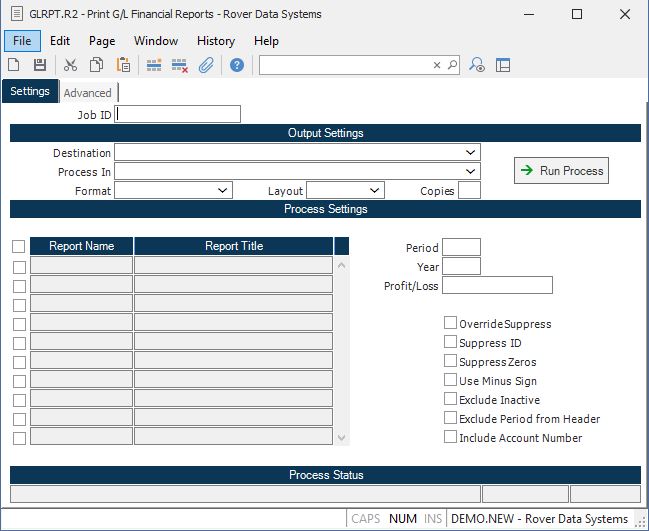Toggle the Use Minus Sign checkbox
Viewport: 649px width, 531px height.
[x=450, y=380]
